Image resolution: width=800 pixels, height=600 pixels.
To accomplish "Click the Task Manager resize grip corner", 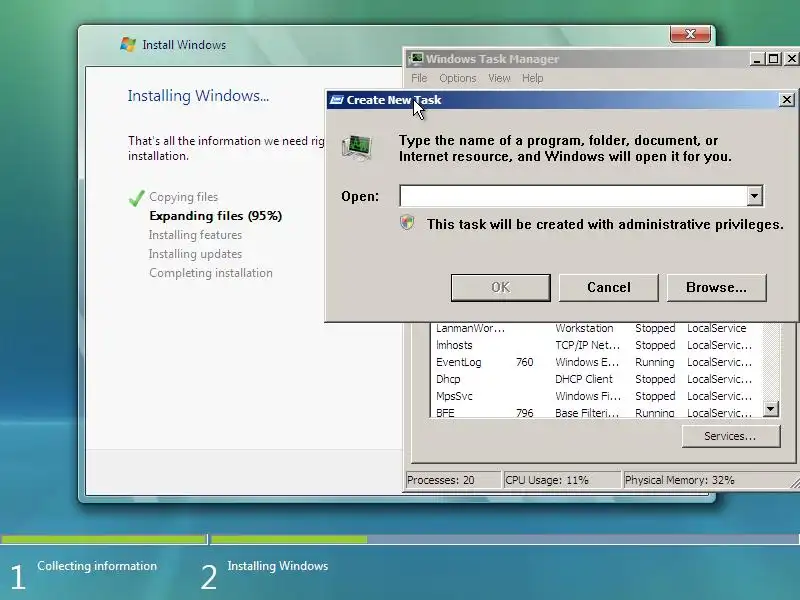I will pyautogui.click(x=795, y=483).
